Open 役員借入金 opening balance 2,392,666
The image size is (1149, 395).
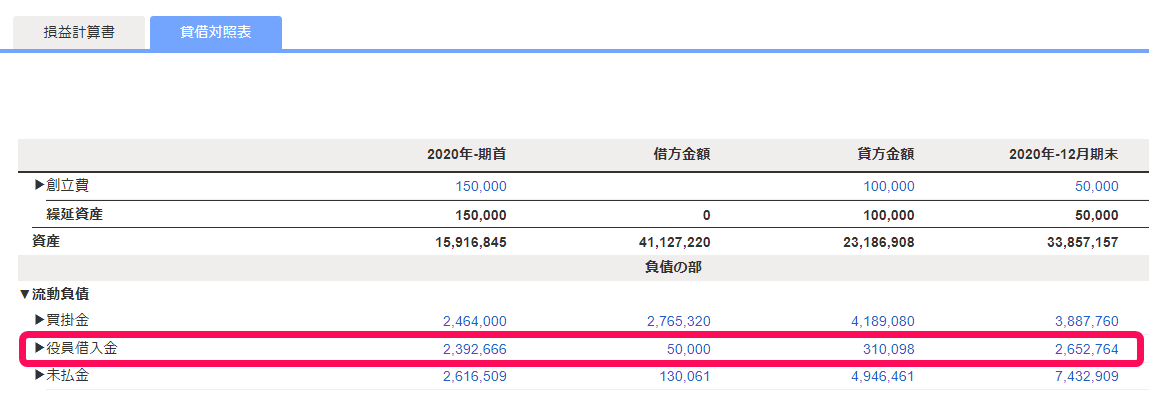coord(474,349)
